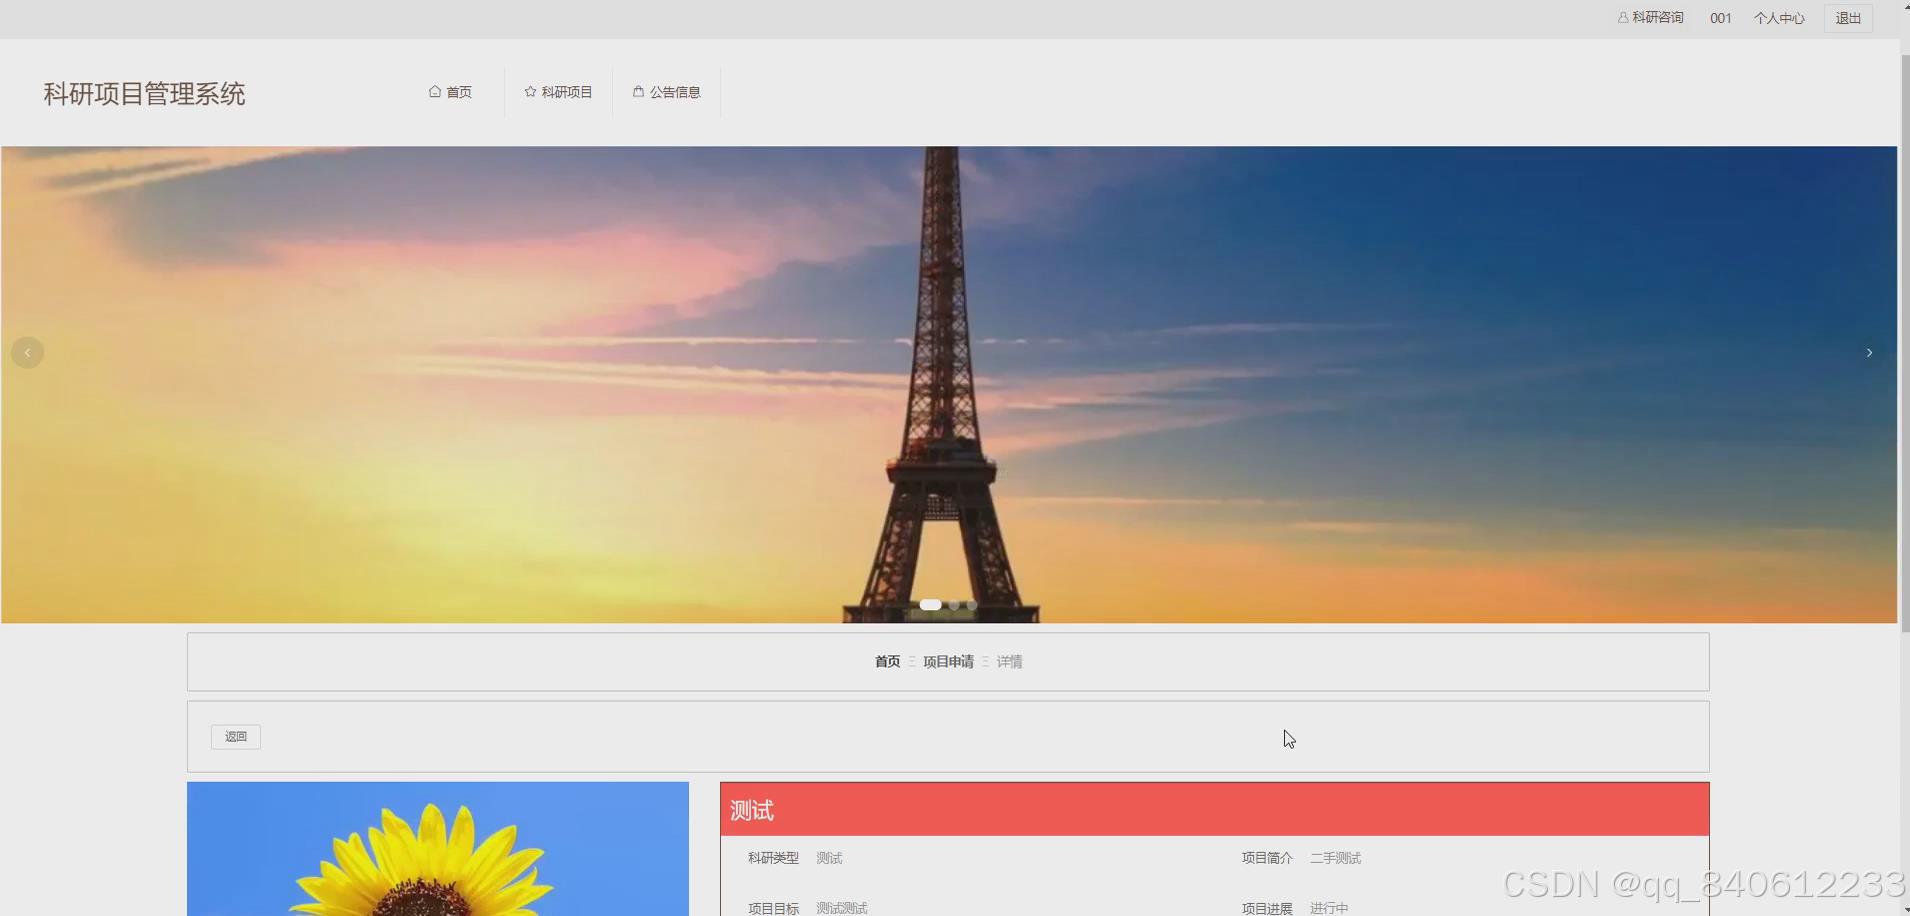Log out with the 退出 button
1910x916 pixels.
[x=1848, y=18]
